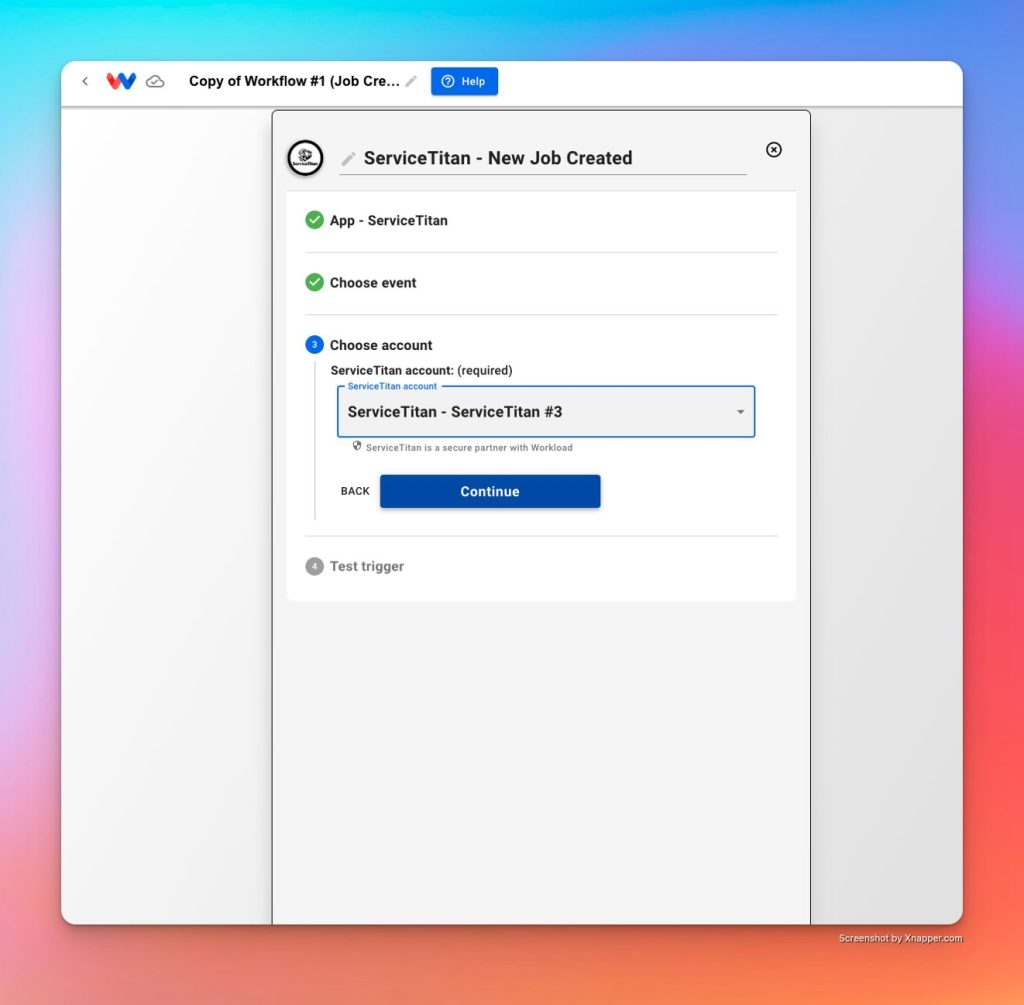Screen dimensions: 1024x1005
Task: Click pencil icon beside trigger title
Action: (349, 158)
